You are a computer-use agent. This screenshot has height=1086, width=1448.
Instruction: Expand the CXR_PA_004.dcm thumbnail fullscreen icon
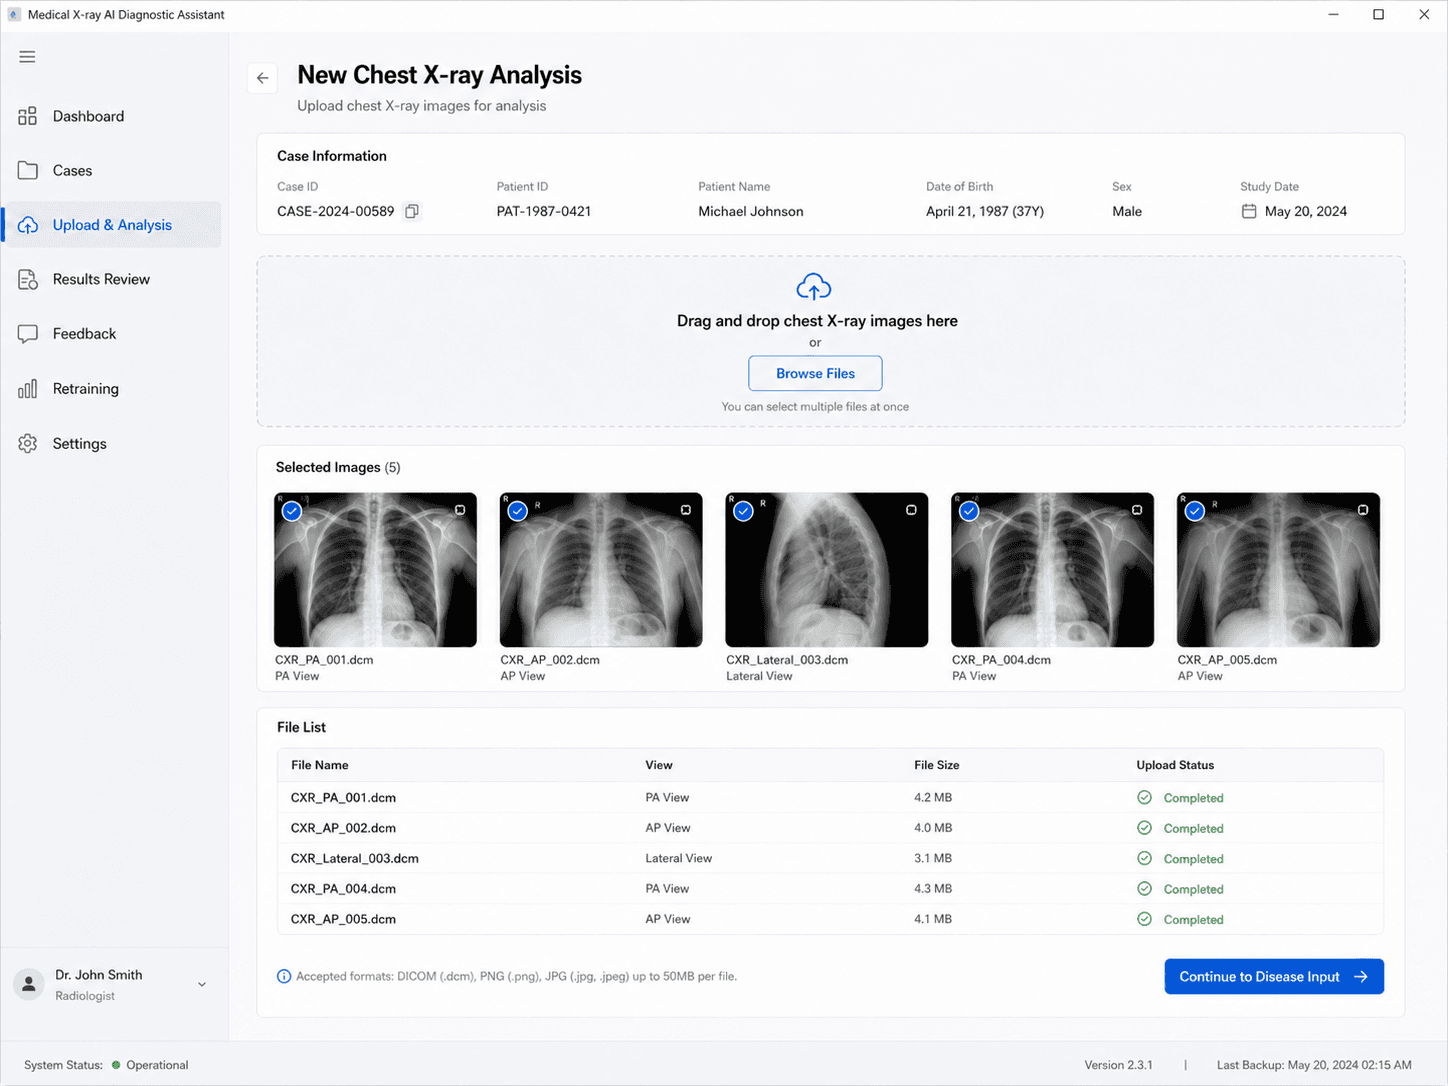(x=1137, y=510)
